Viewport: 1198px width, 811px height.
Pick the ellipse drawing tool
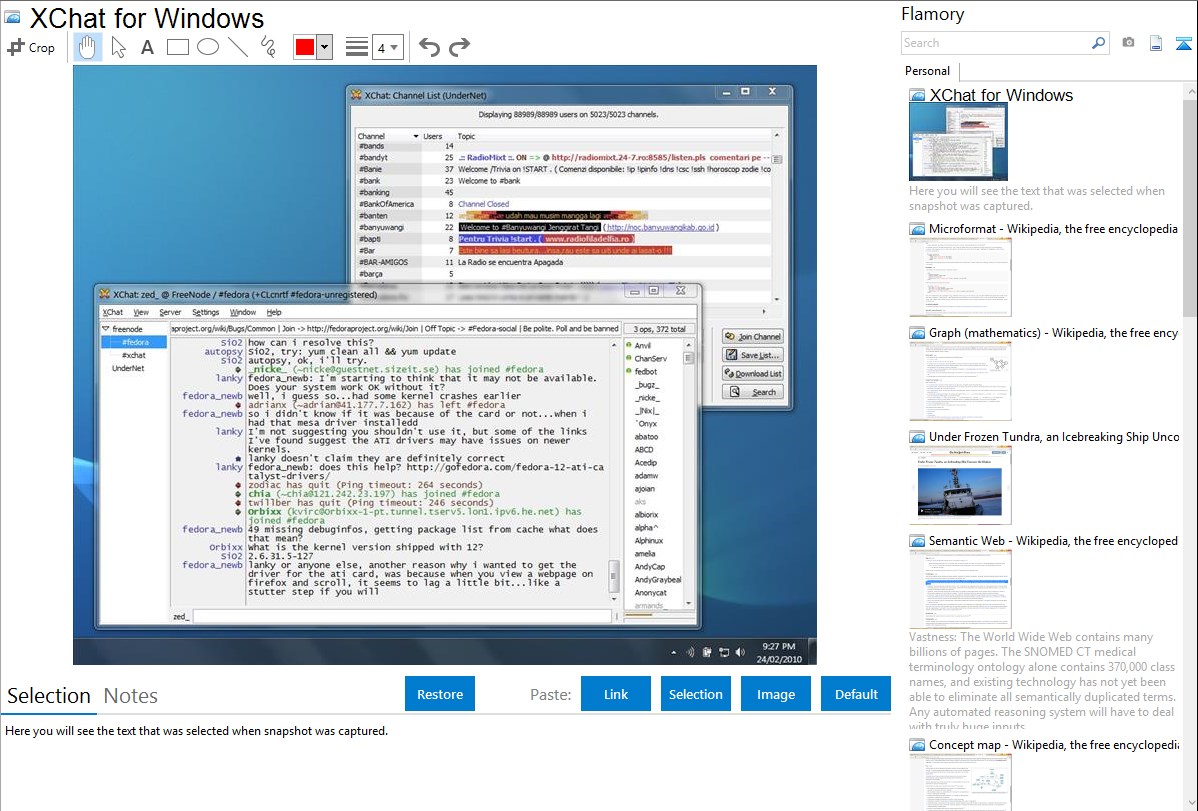[x=208, y=47]
